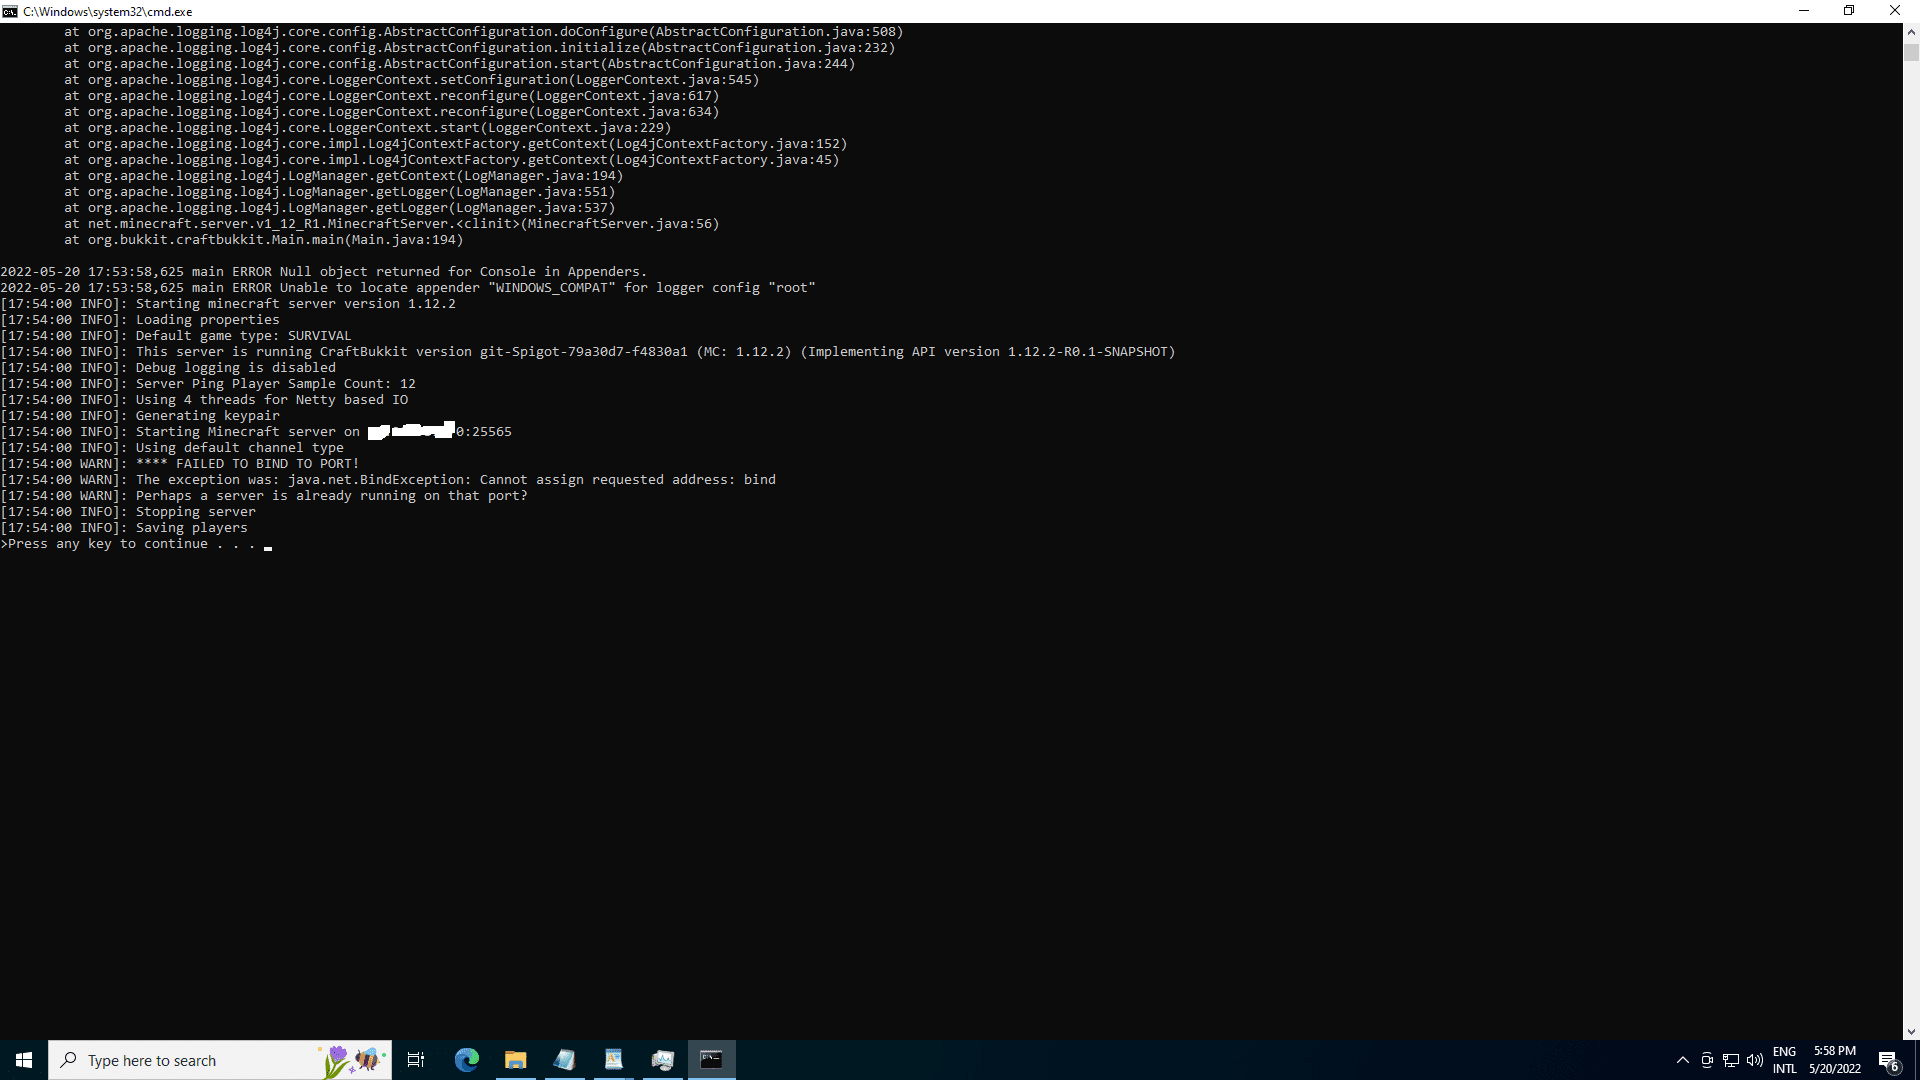Click the scrollbar down arrow in console
The height and width of the screenshot is (1080, 1920).
[x=1911, y=1031]
